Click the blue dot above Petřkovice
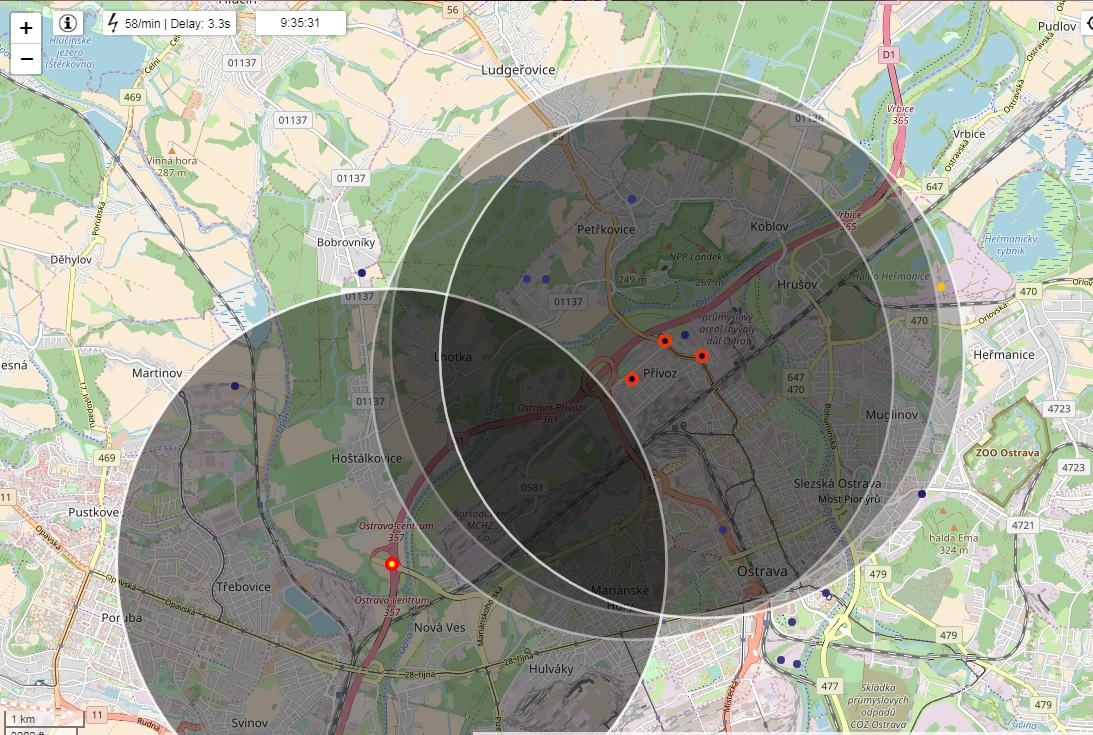 coord(632,199)
